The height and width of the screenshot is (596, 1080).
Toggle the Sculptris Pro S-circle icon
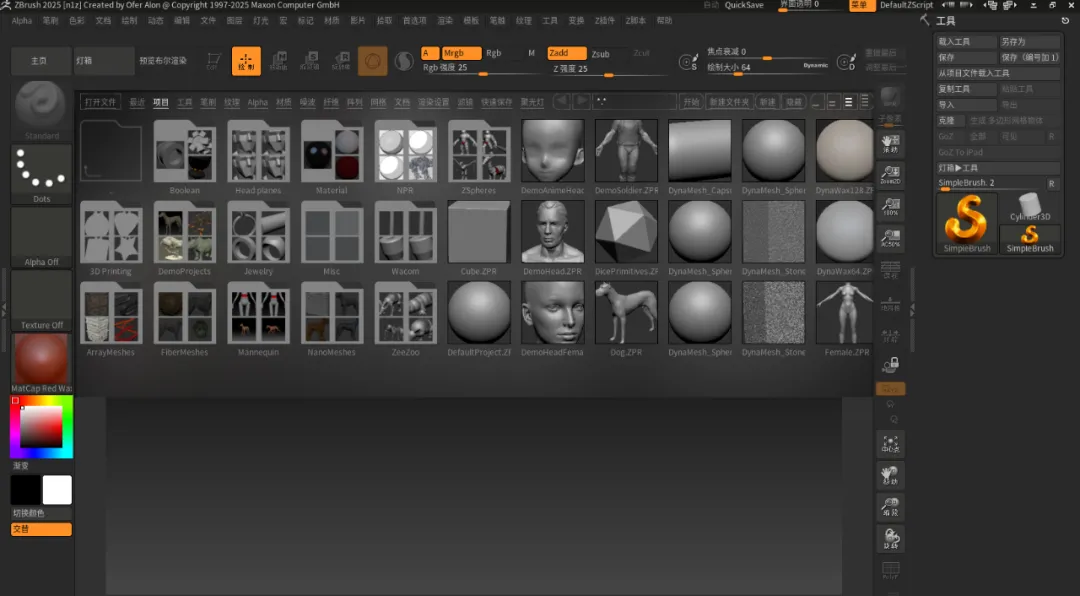(404, 62)
